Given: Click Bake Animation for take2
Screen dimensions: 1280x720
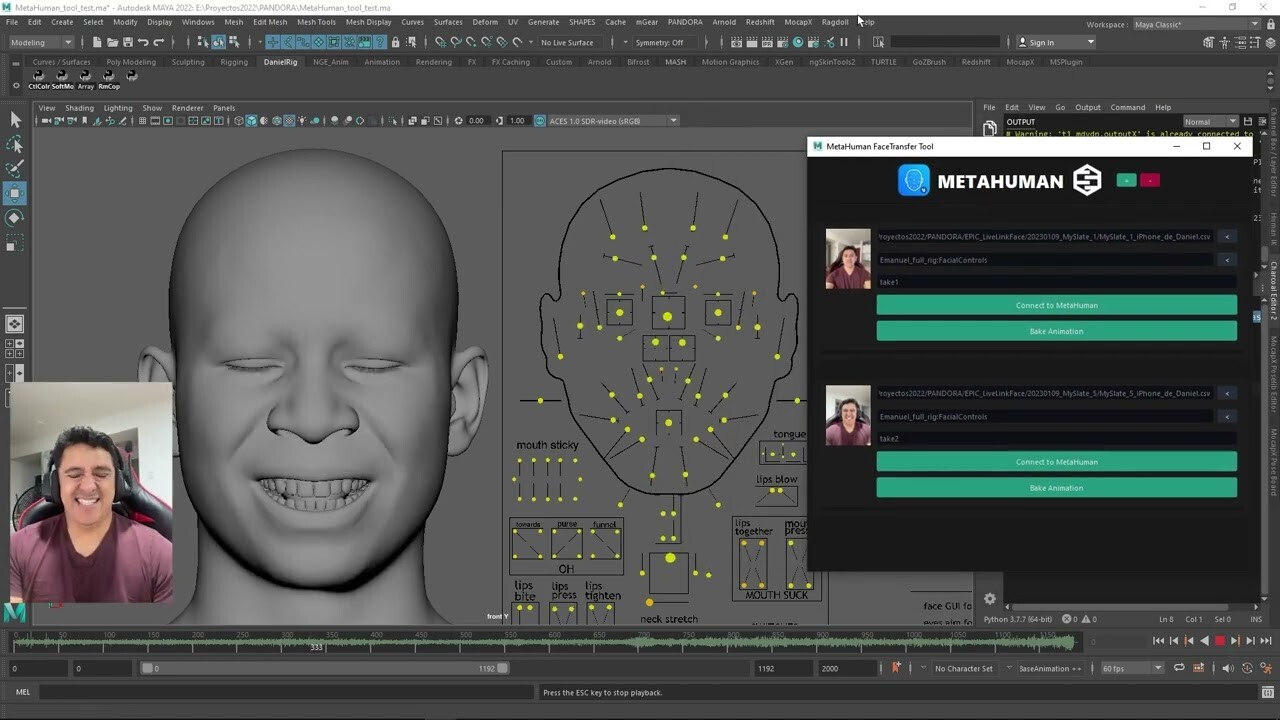Looking at the screenshot, I should 1056,487.
